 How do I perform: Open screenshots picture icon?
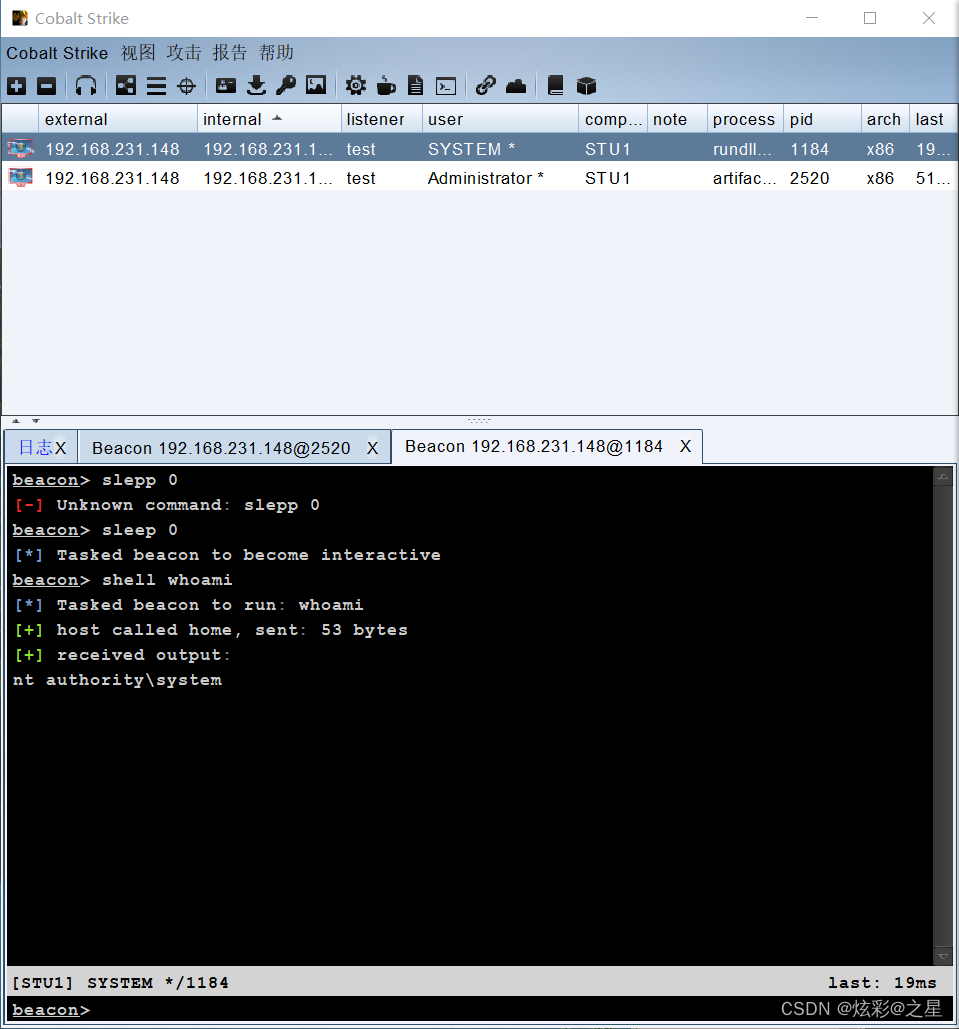point(316,85)
